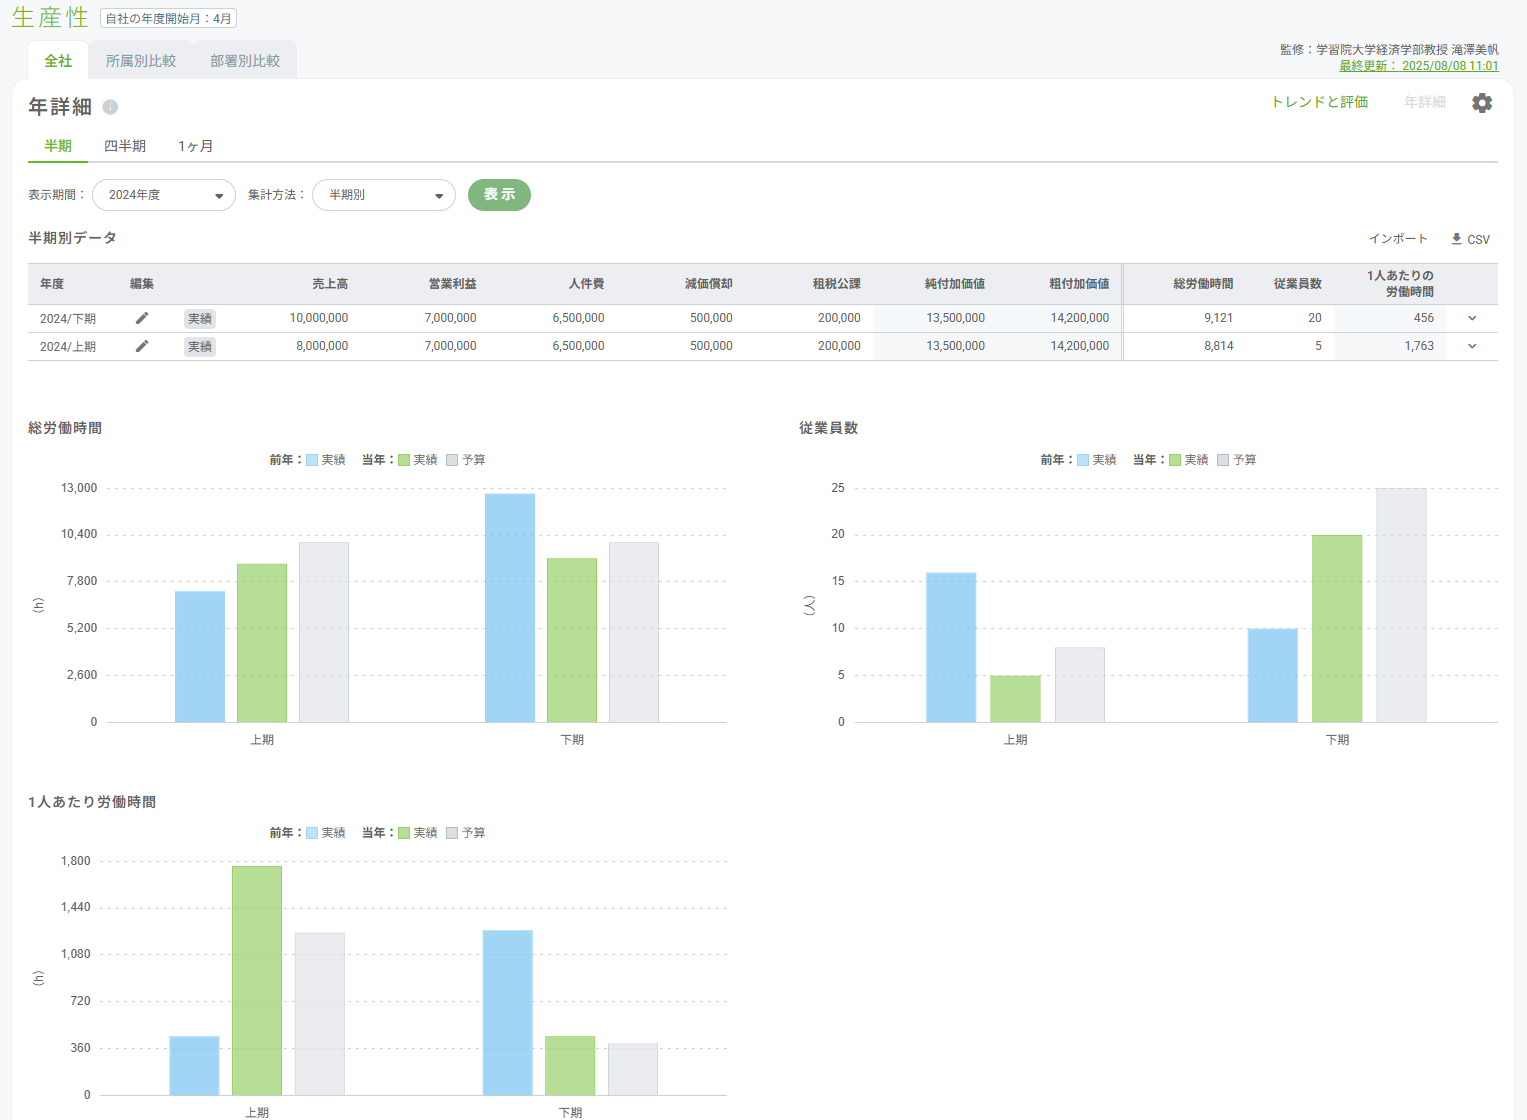This screenshot has height=1120, width=1527.
Task: Click the green 表示 button
Action: 499,195
